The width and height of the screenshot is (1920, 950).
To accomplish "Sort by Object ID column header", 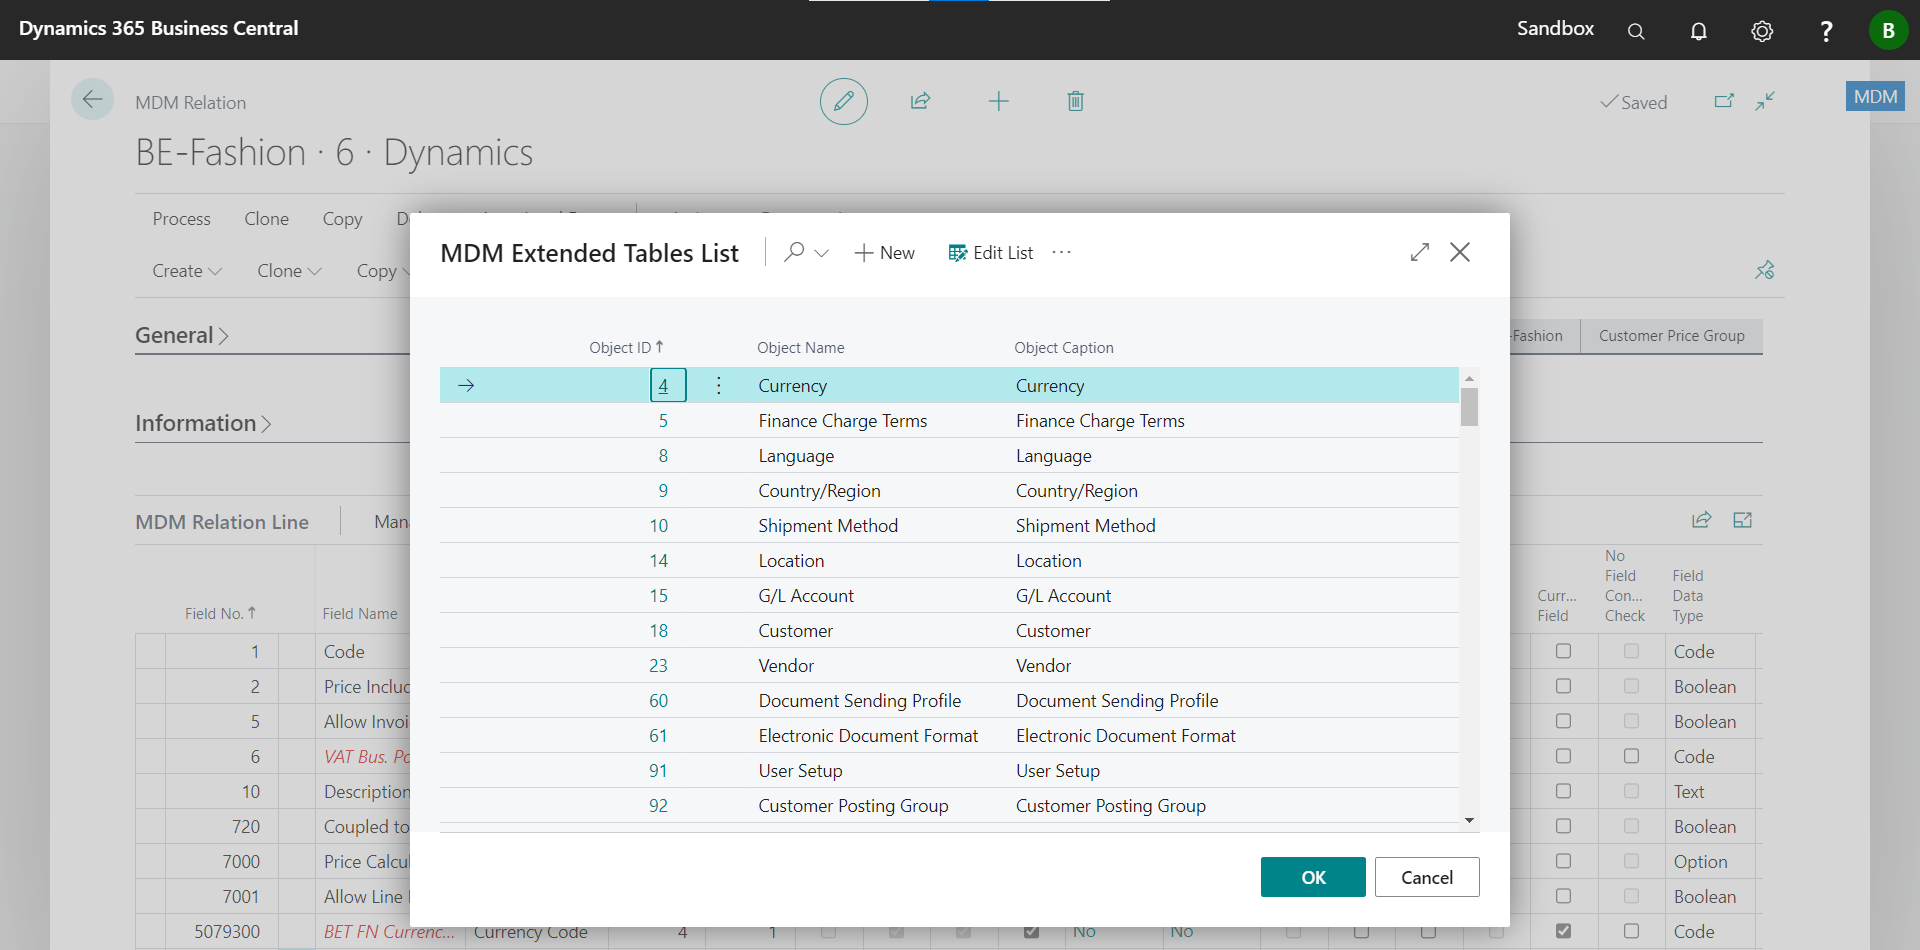I will coord(626,347).
